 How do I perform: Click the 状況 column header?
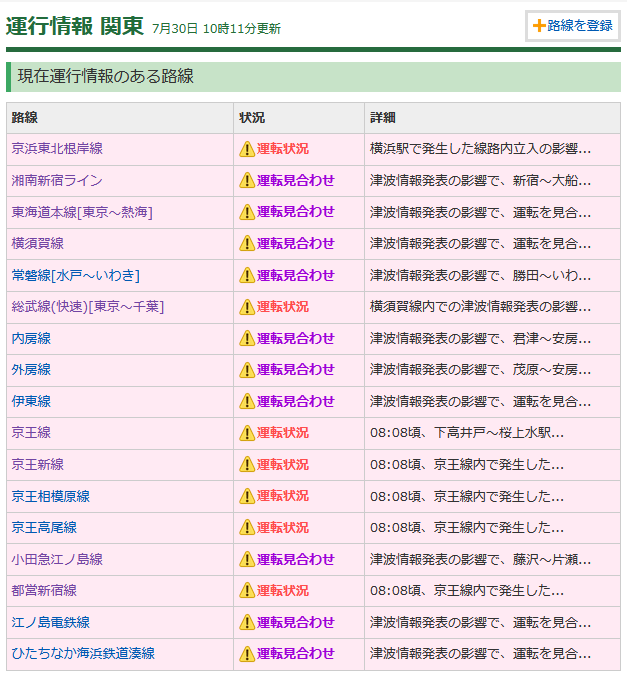click(252, 117)
